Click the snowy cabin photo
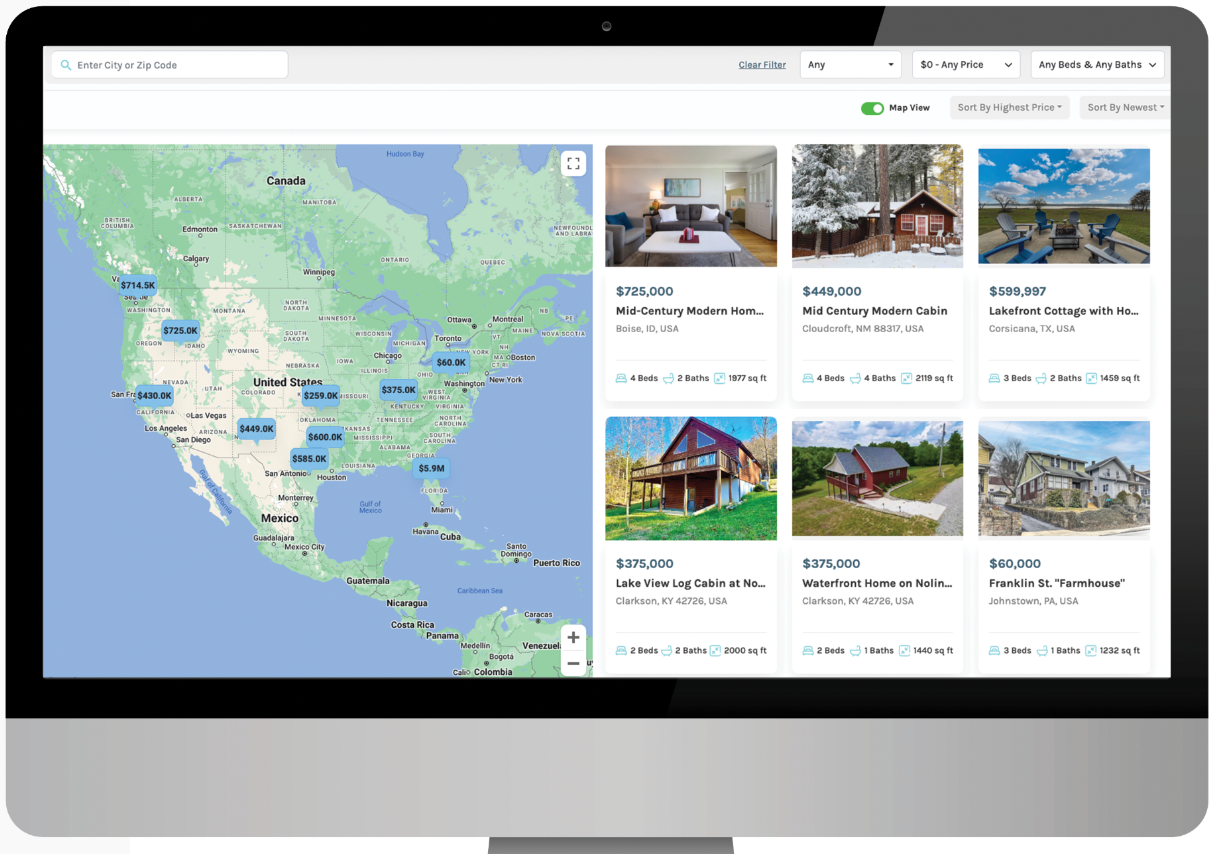Image resolution: width=1213 pixels, height=854 pixels. pos(877,206)
